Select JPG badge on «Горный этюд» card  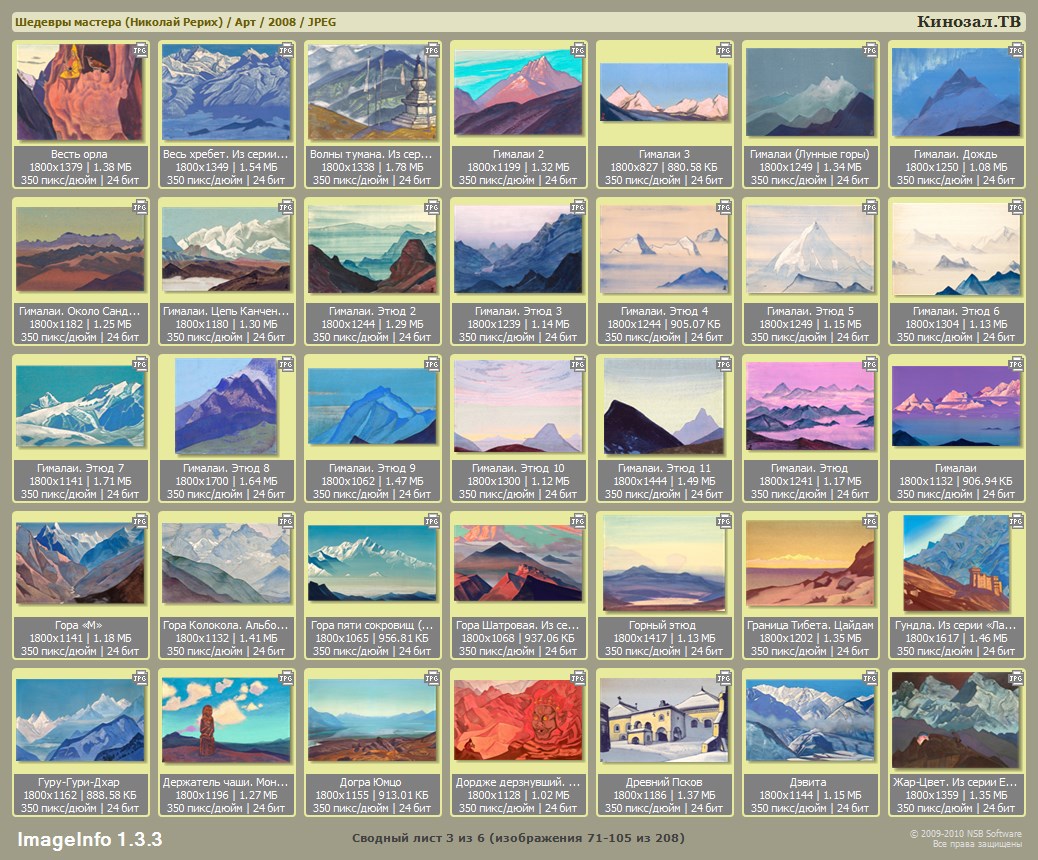coord(724,521)
